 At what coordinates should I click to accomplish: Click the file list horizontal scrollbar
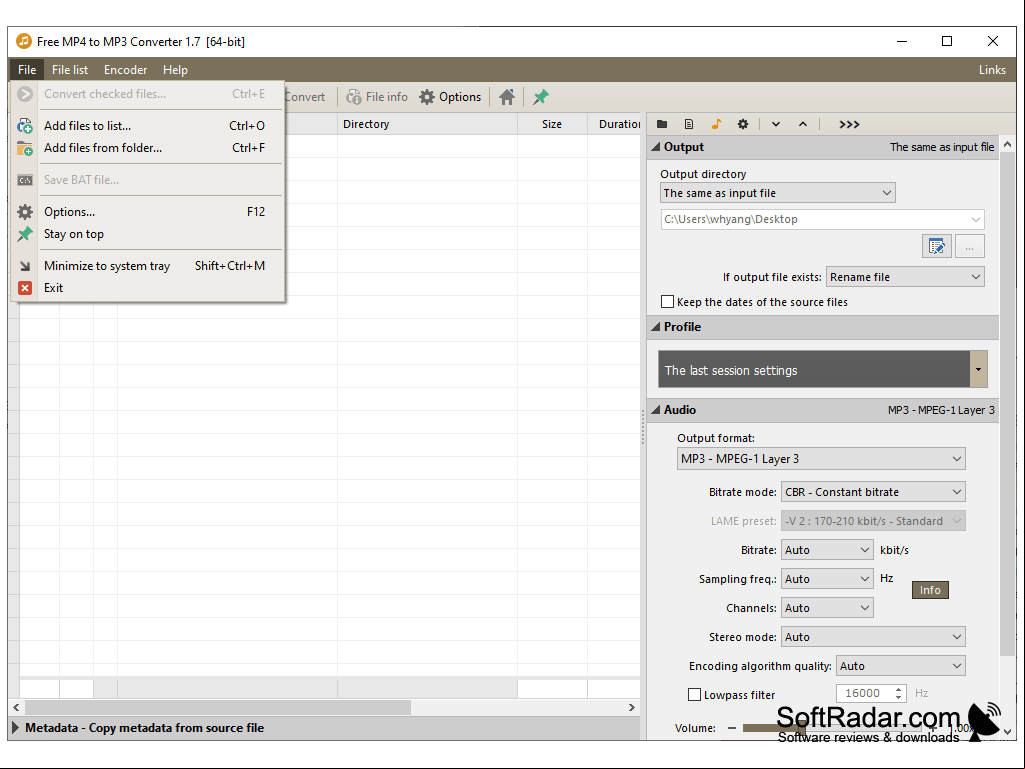218,708
